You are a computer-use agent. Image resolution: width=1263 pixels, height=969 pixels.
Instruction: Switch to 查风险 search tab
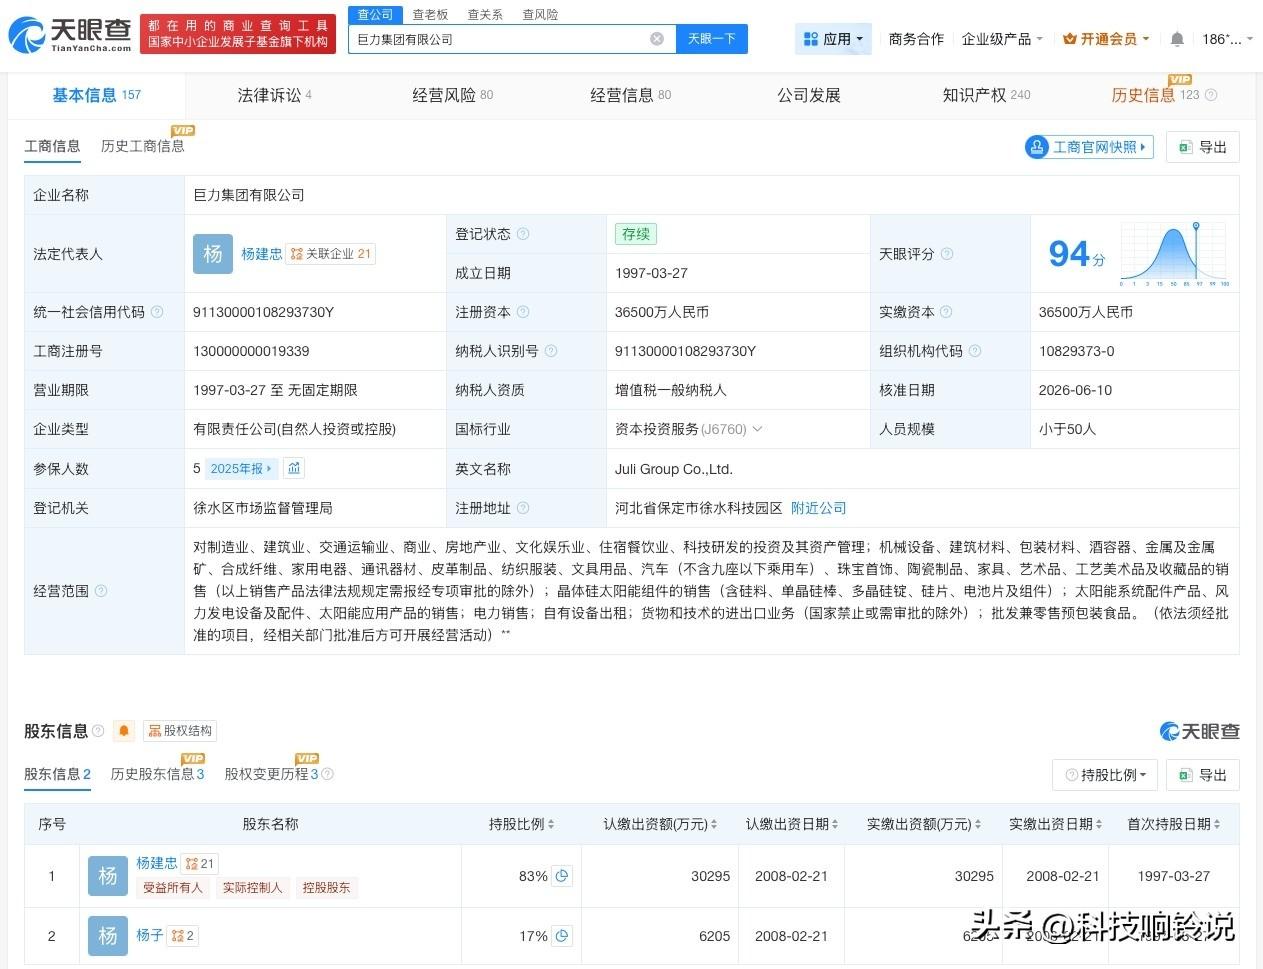point(540,14)
